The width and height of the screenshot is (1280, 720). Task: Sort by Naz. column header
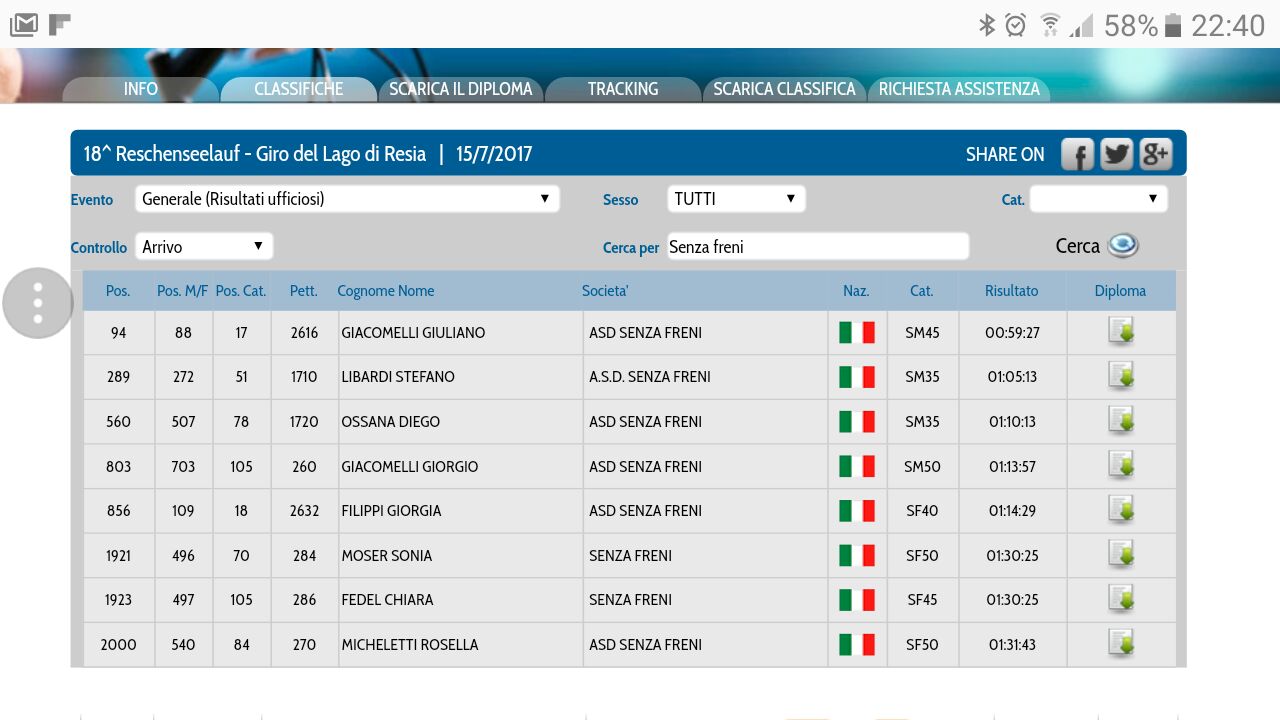(x=856, y=291)
